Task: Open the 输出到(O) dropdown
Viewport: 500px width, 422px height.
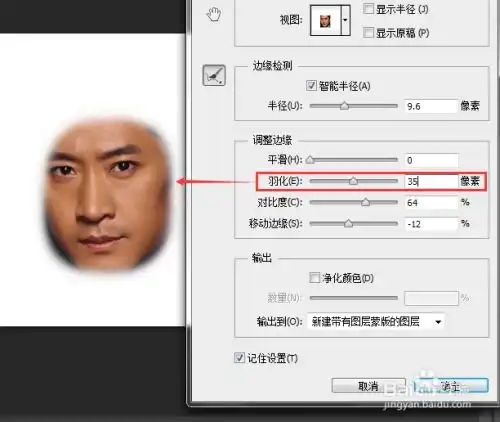Action: pos(376,322)
